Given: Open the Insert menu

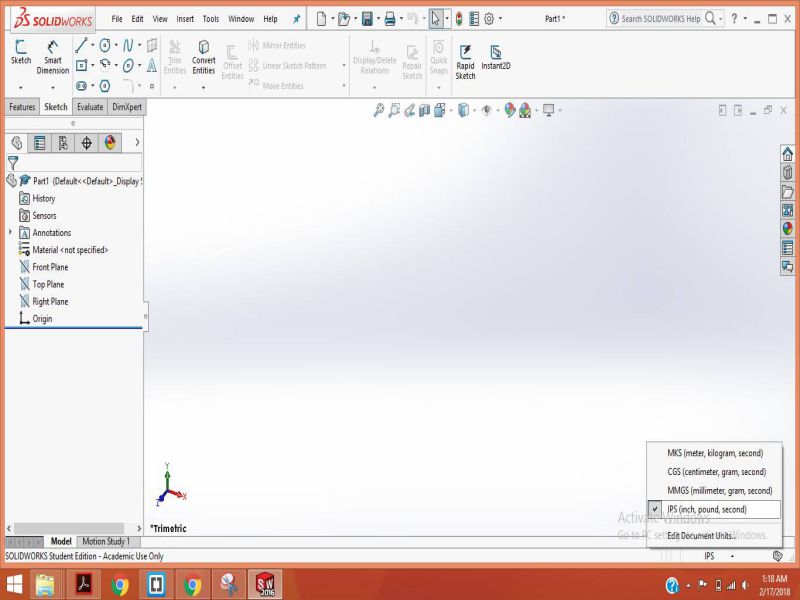Looking at the screenshot, I should point(185,19).
